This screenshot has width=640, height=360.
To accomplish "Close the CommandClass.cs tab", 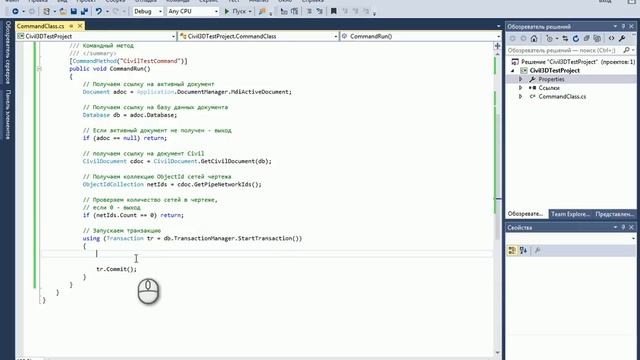I will 80,26.
